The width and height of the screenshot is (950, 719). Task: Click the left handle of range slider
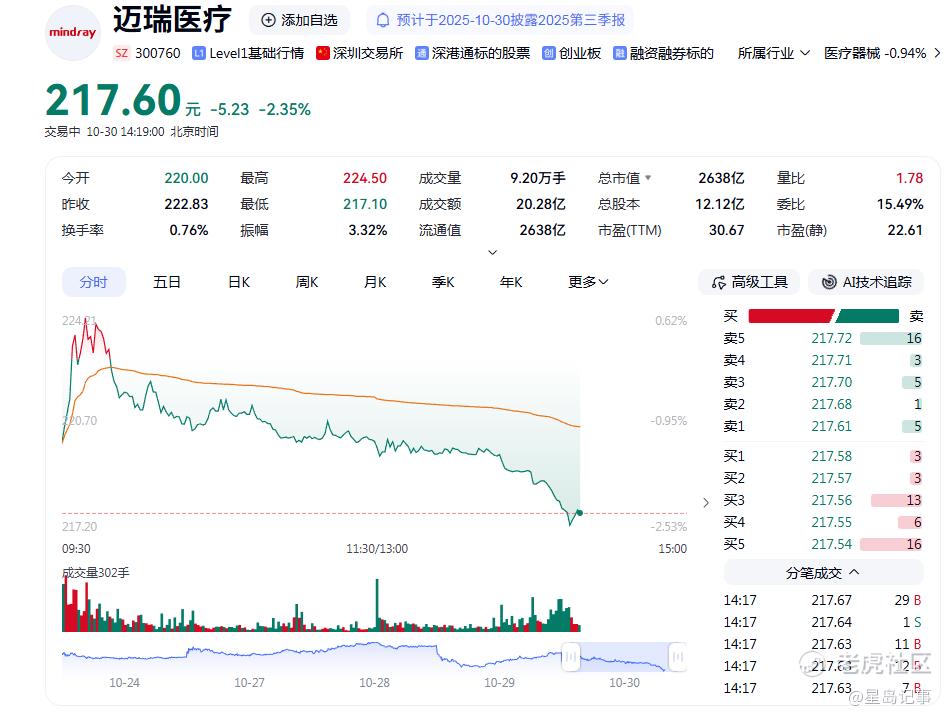tap(571, 657)
